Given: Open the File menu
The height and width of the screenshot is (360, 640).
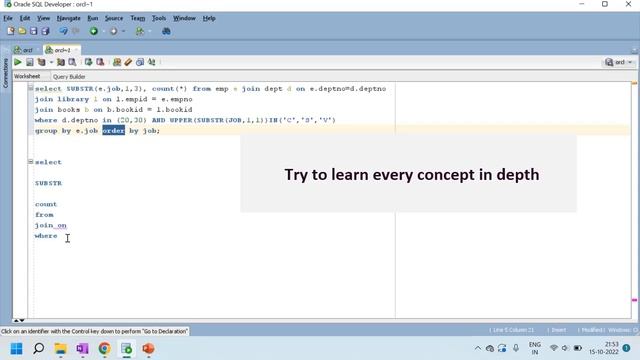Looking at the screenshot, I should point(8,18).
